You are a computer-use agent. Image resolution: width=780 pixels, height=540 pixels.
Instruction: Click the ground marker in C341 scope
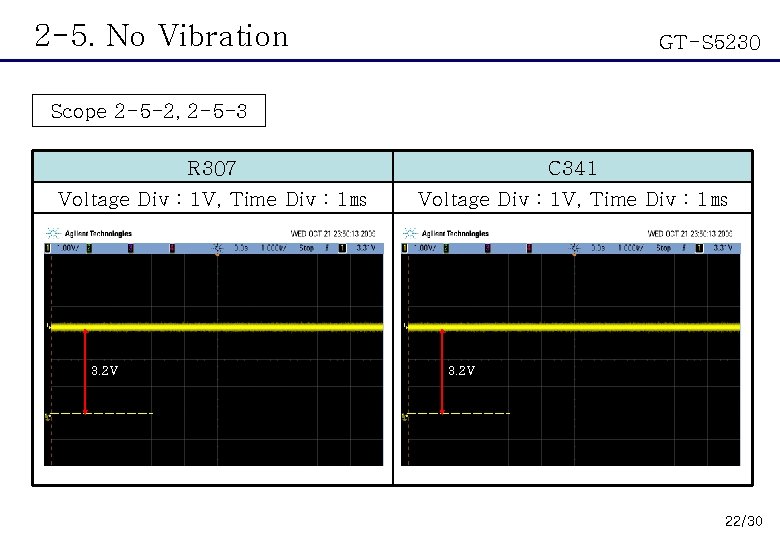[404, 417]
